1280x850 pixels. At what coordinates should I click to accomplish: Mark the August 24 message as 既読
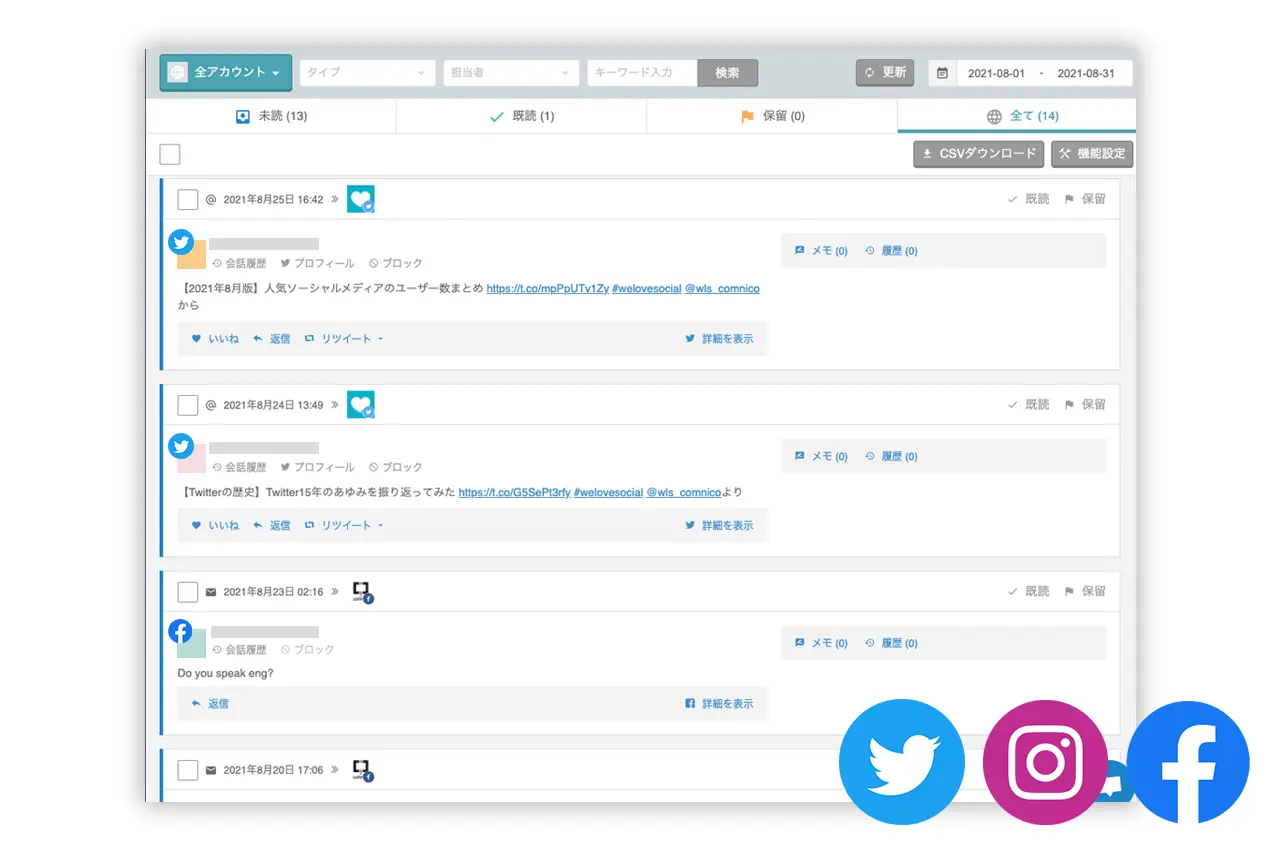click(x=1029, y=405)
